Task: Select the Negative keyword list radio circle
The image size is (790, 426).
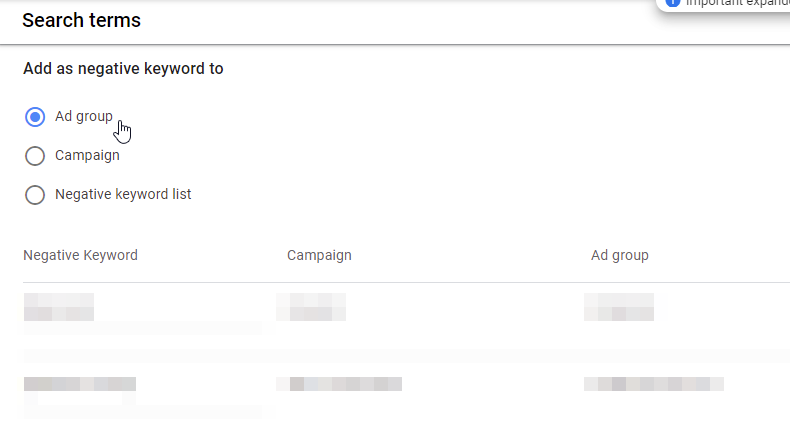Action: click(x=35, y=194)
